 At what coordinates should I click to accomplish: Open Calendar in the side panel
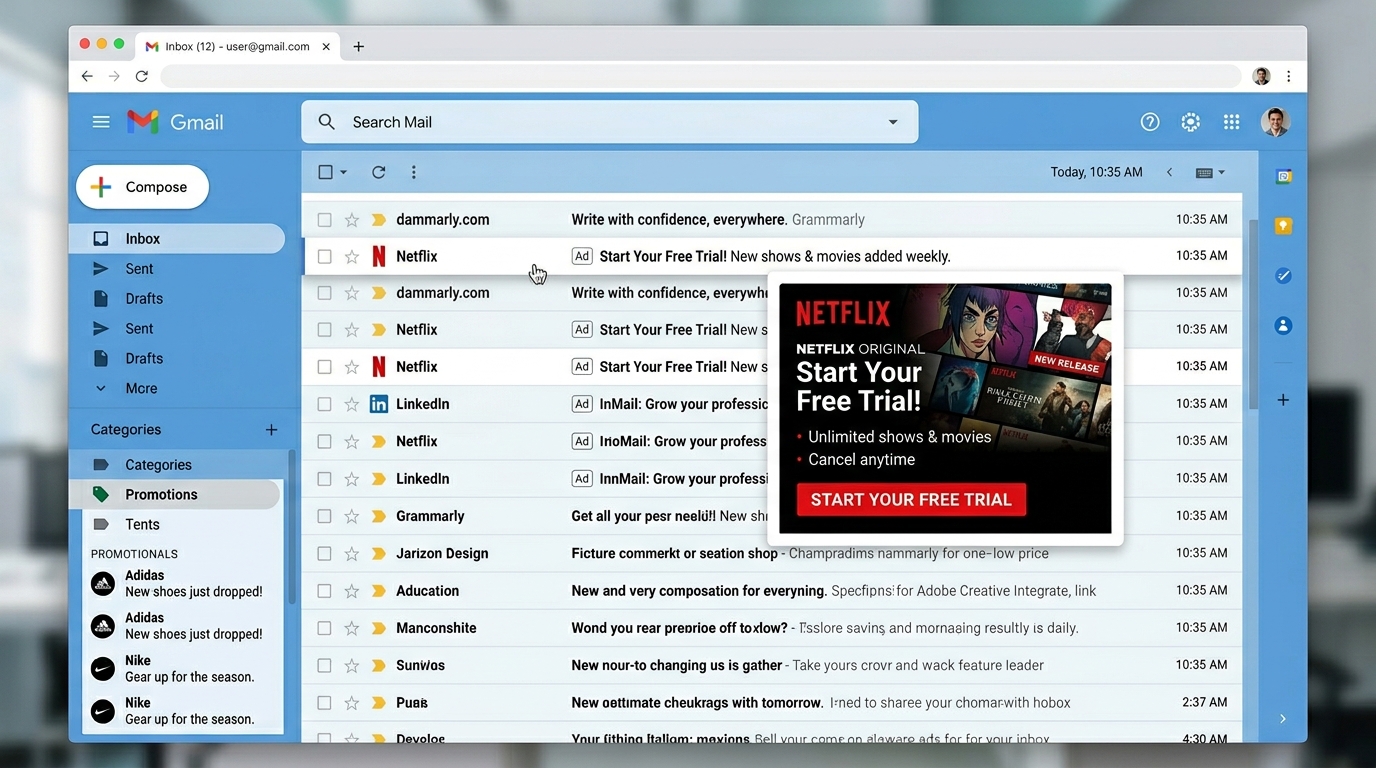point(1283,177)
